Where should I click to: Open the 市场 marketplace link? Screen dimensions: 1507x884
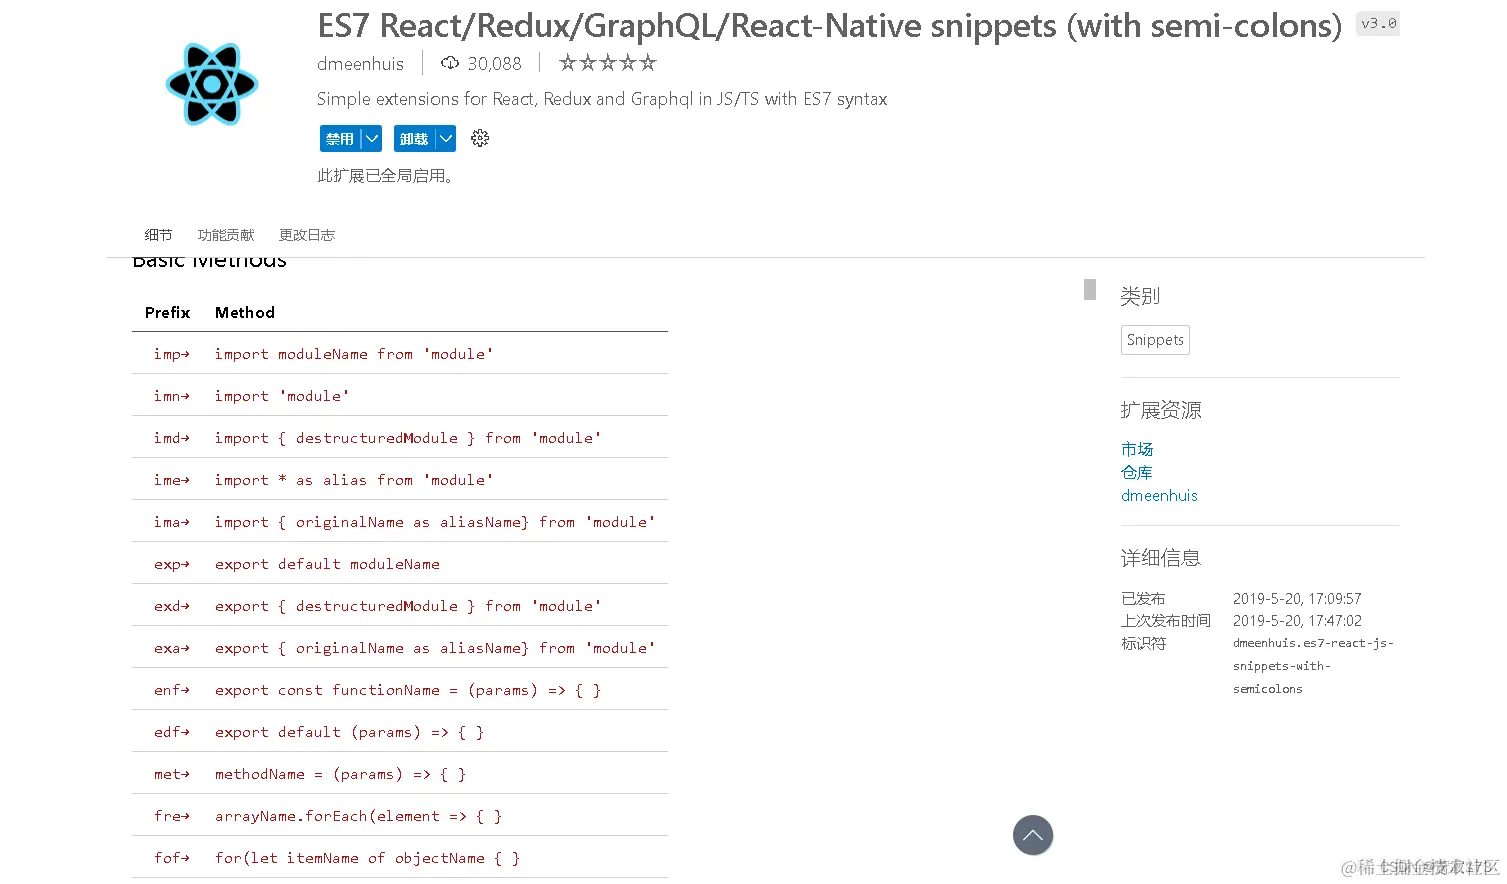point(1137,449)
